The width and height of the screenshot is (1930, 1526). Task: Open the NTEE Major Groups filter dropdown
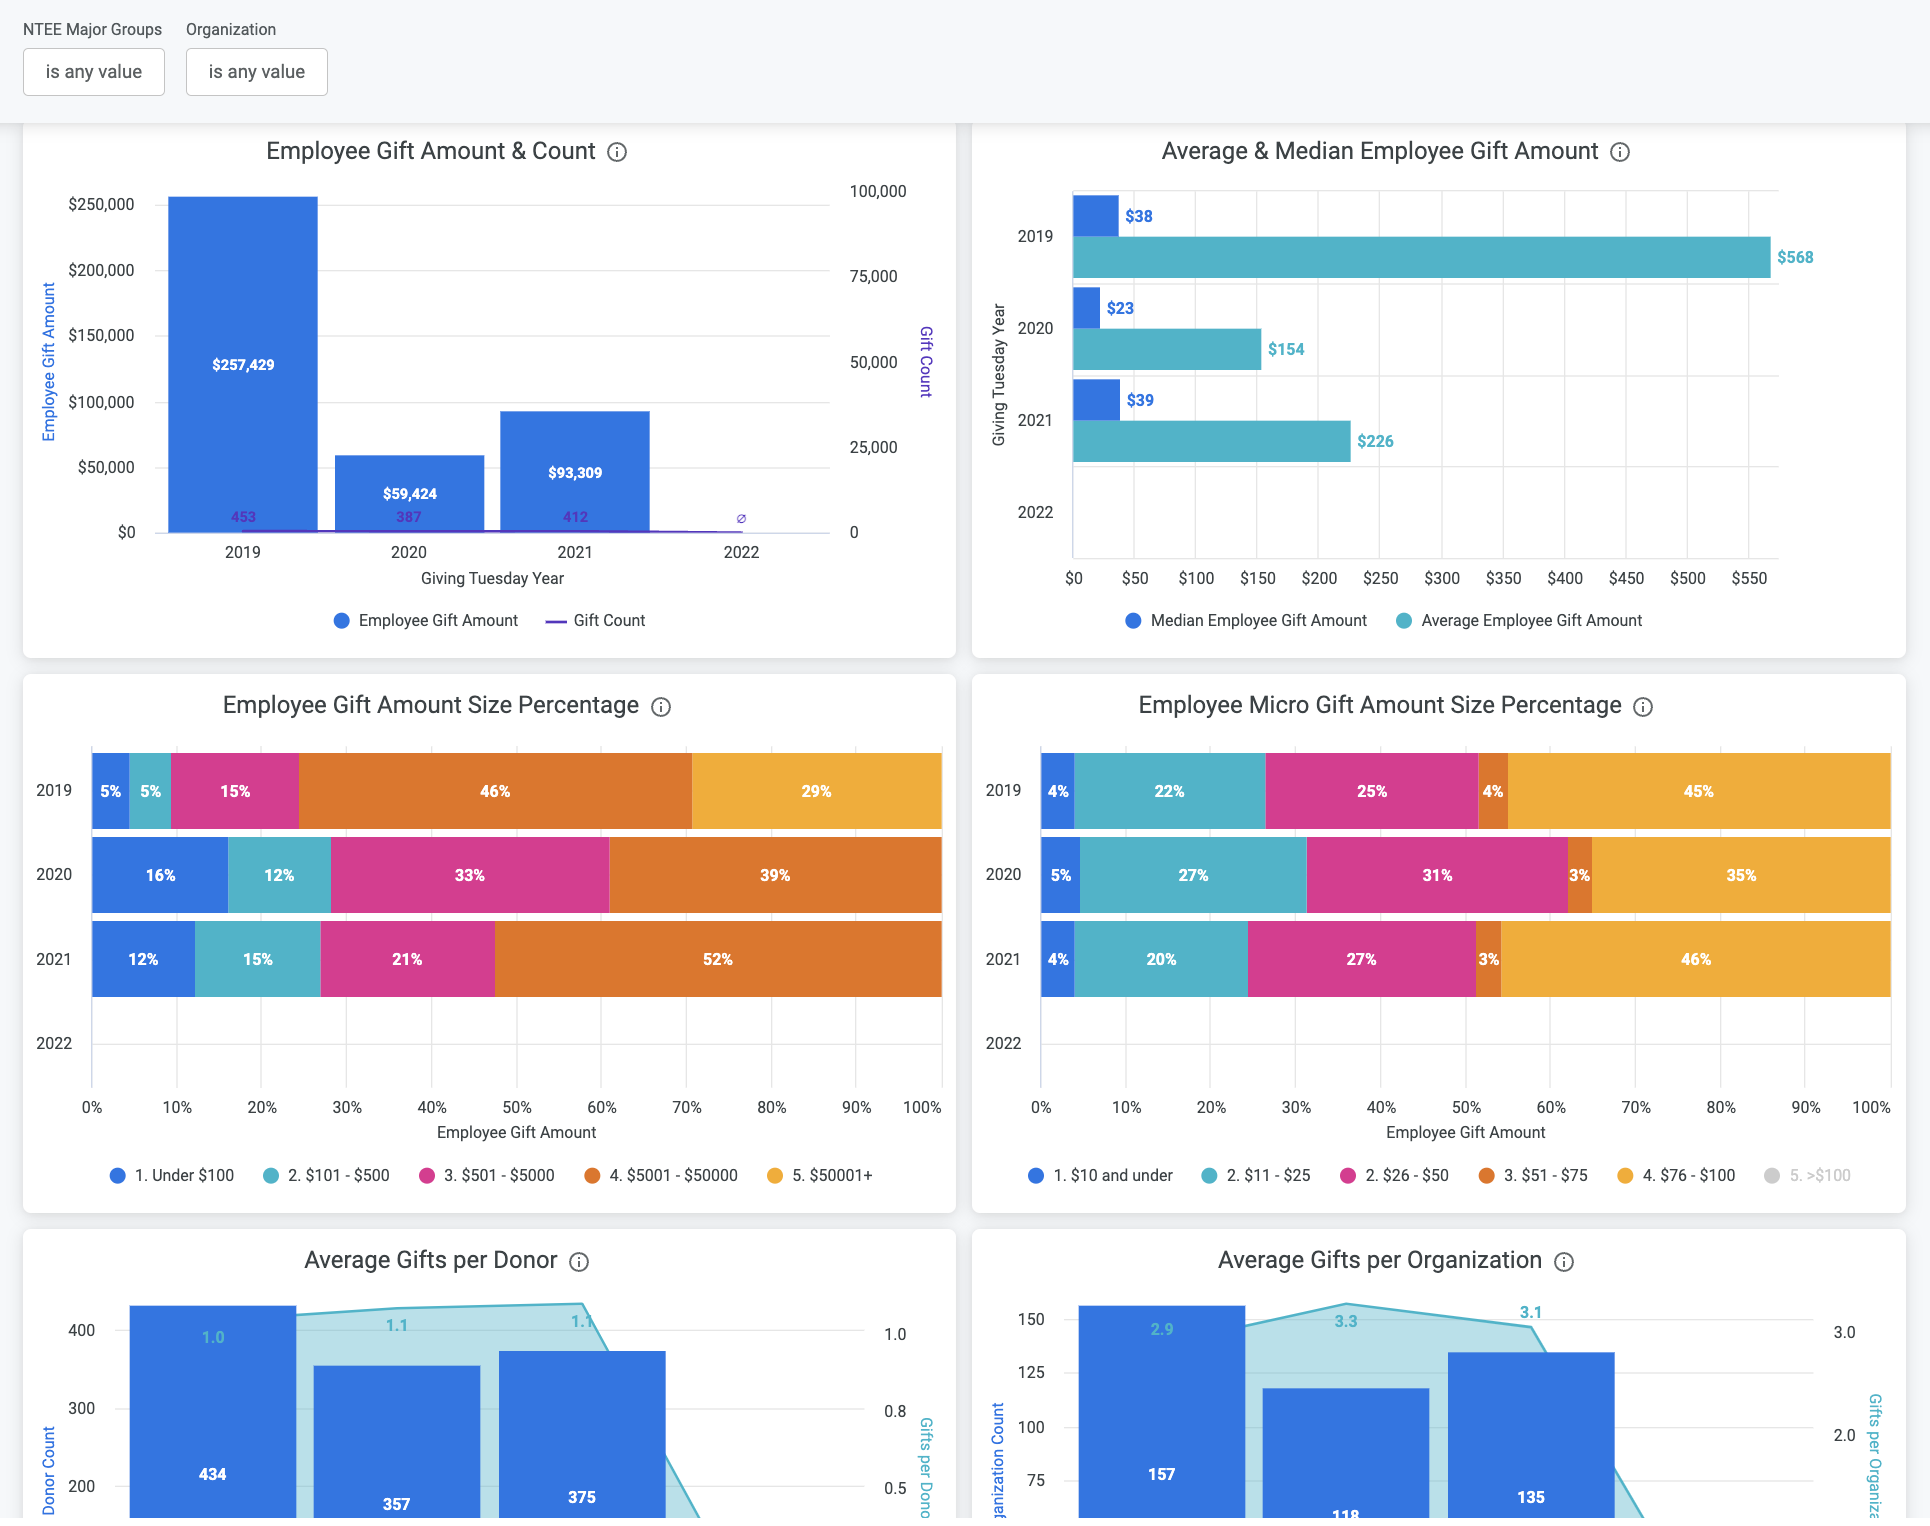coord(94,72)
